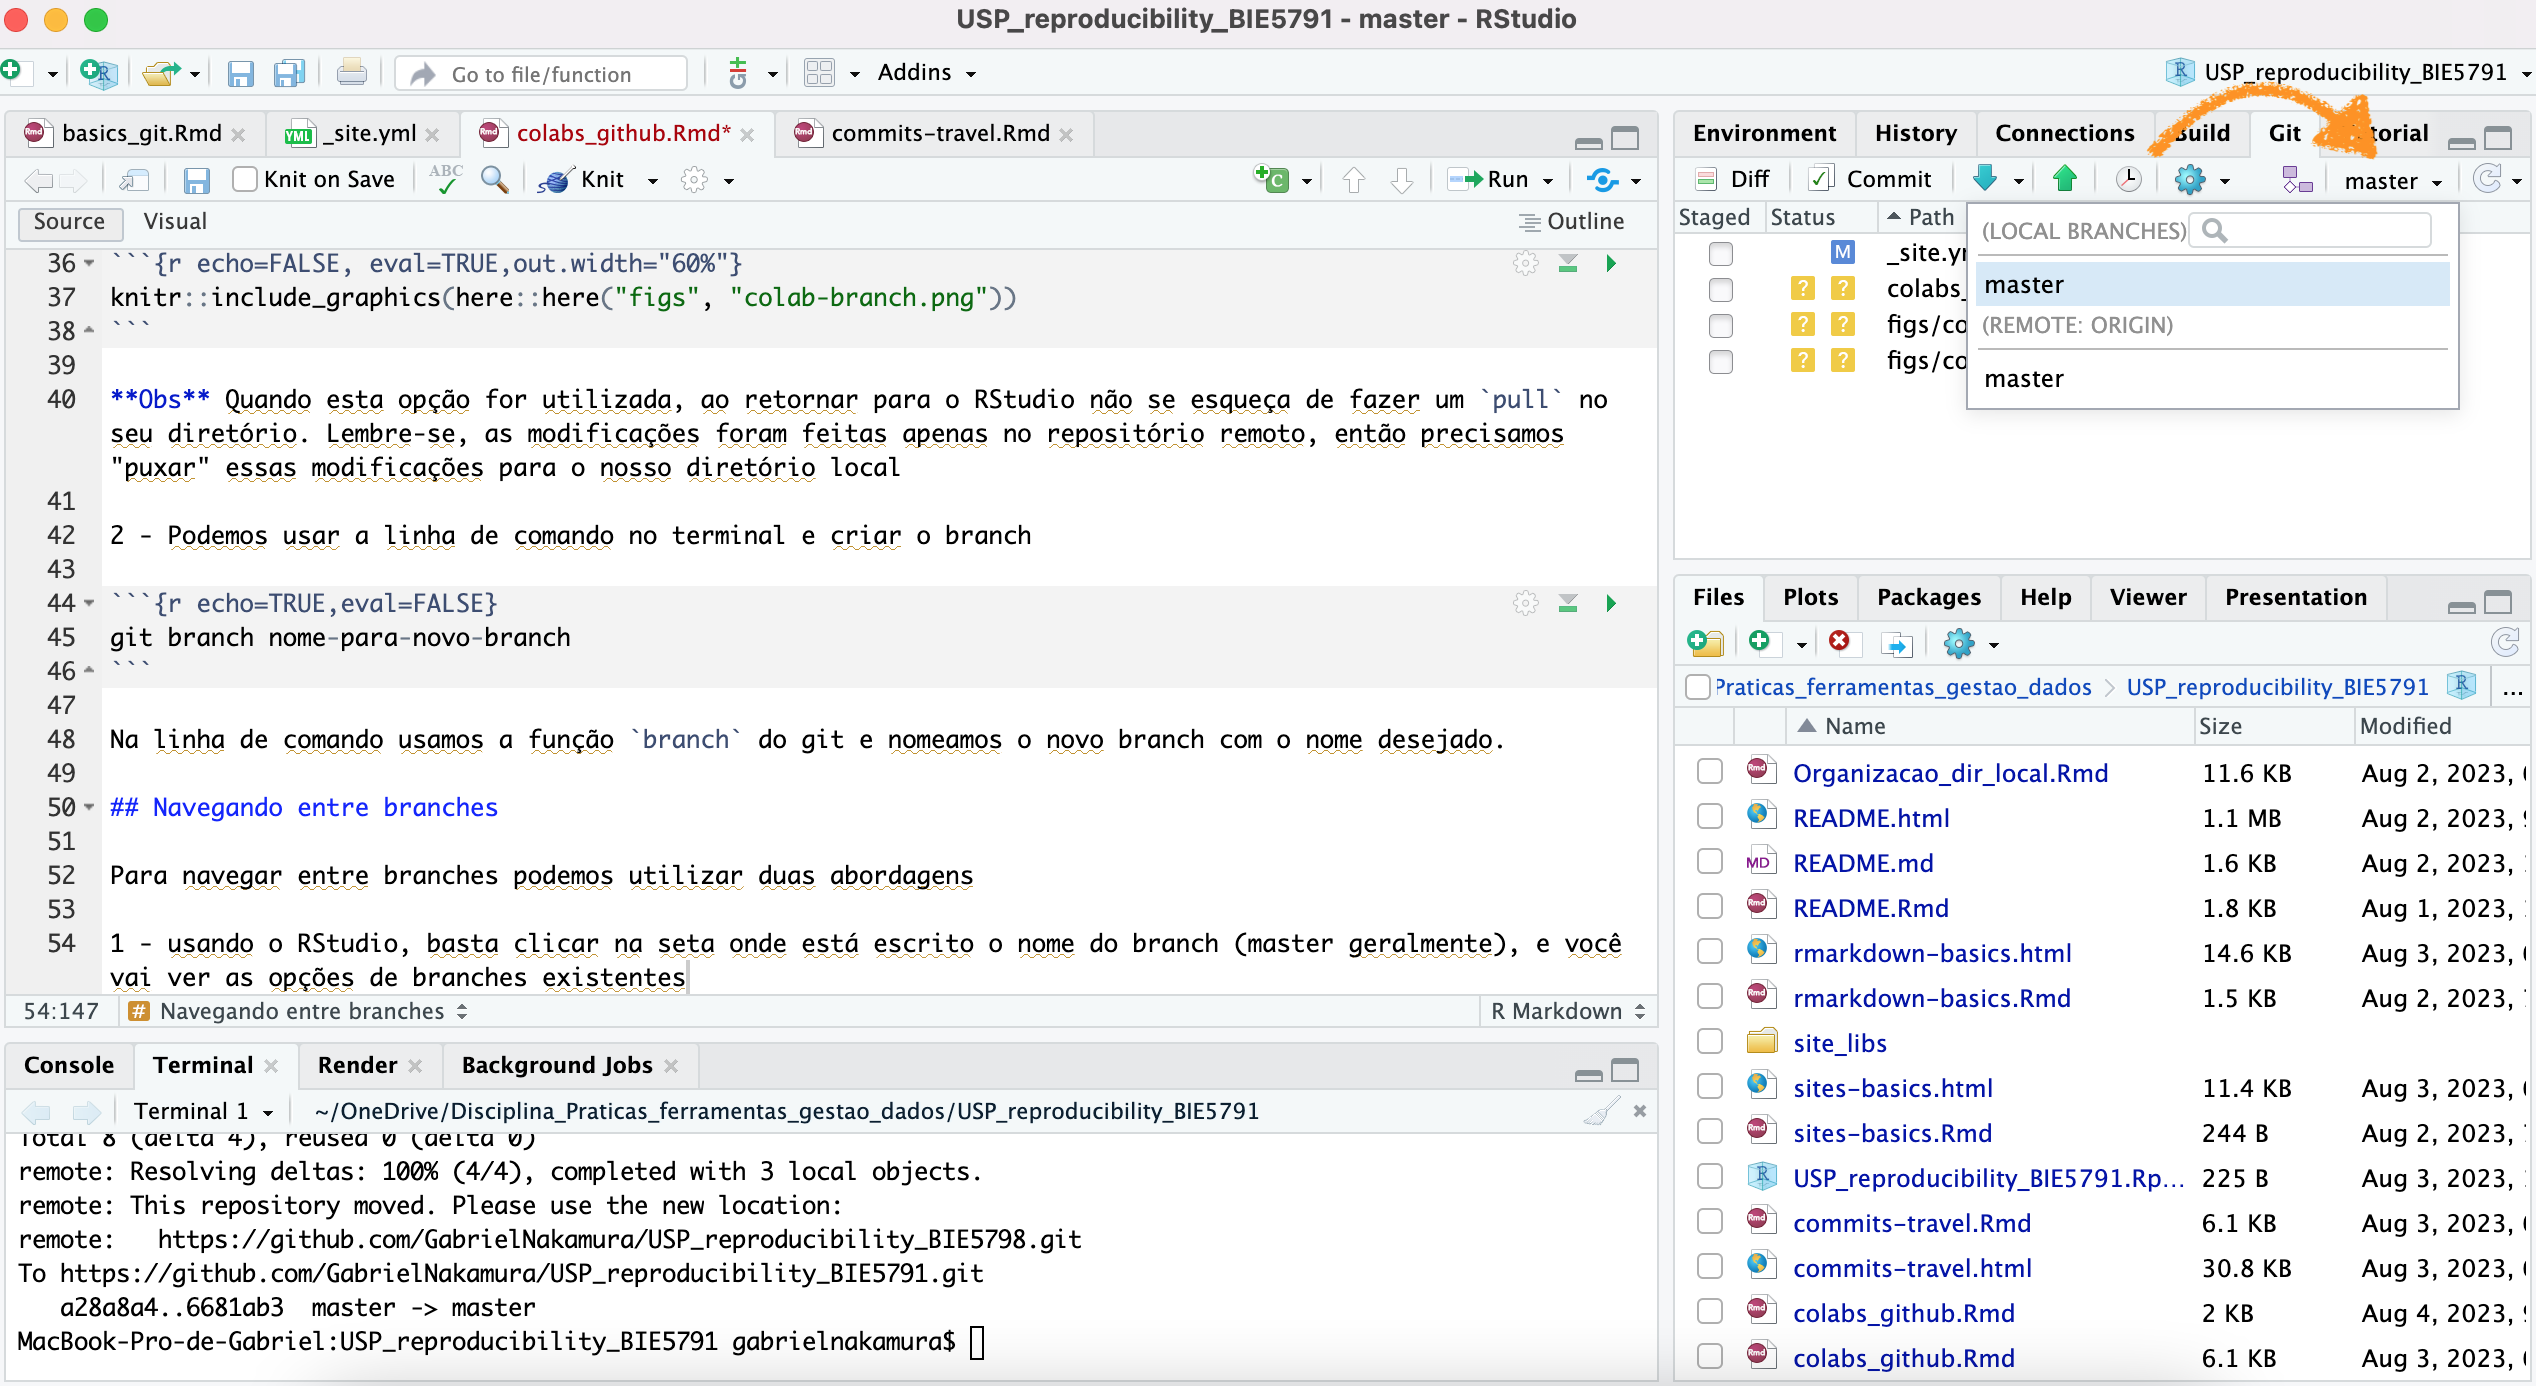Open the History tab

[x=1915, y=134]
